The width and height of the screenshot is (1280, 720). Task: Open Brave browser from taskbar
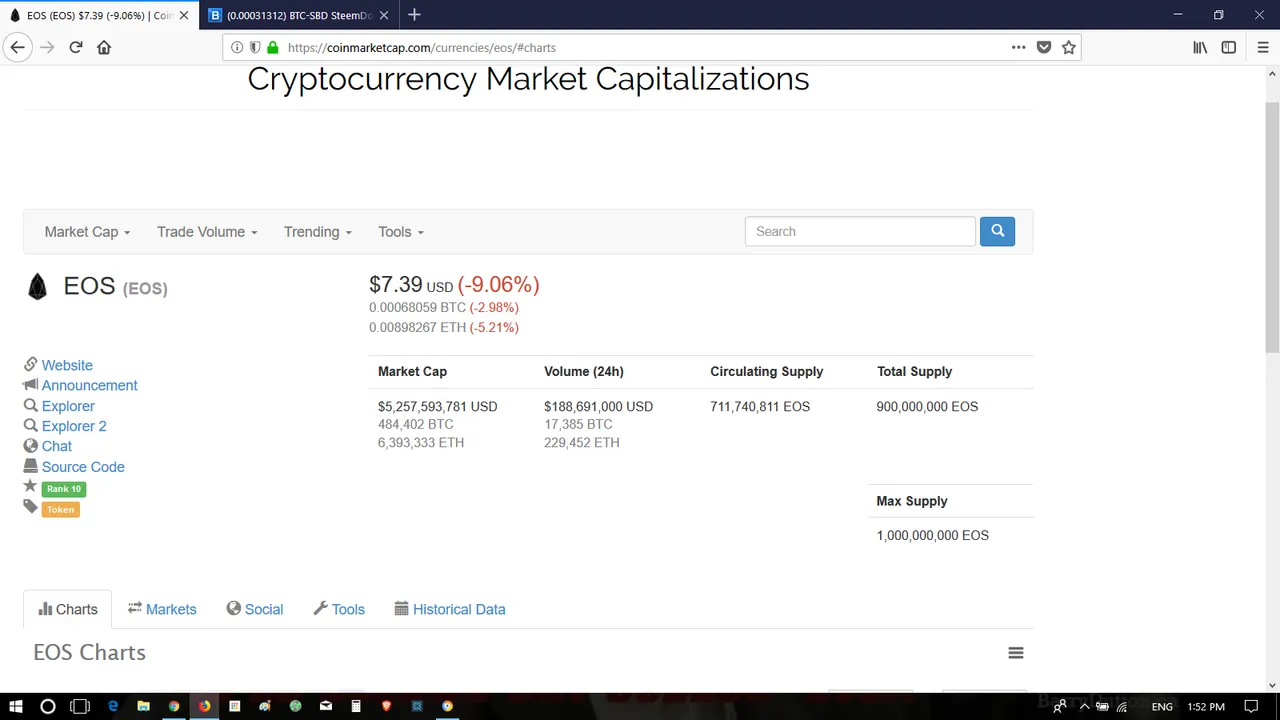(386, 706)
